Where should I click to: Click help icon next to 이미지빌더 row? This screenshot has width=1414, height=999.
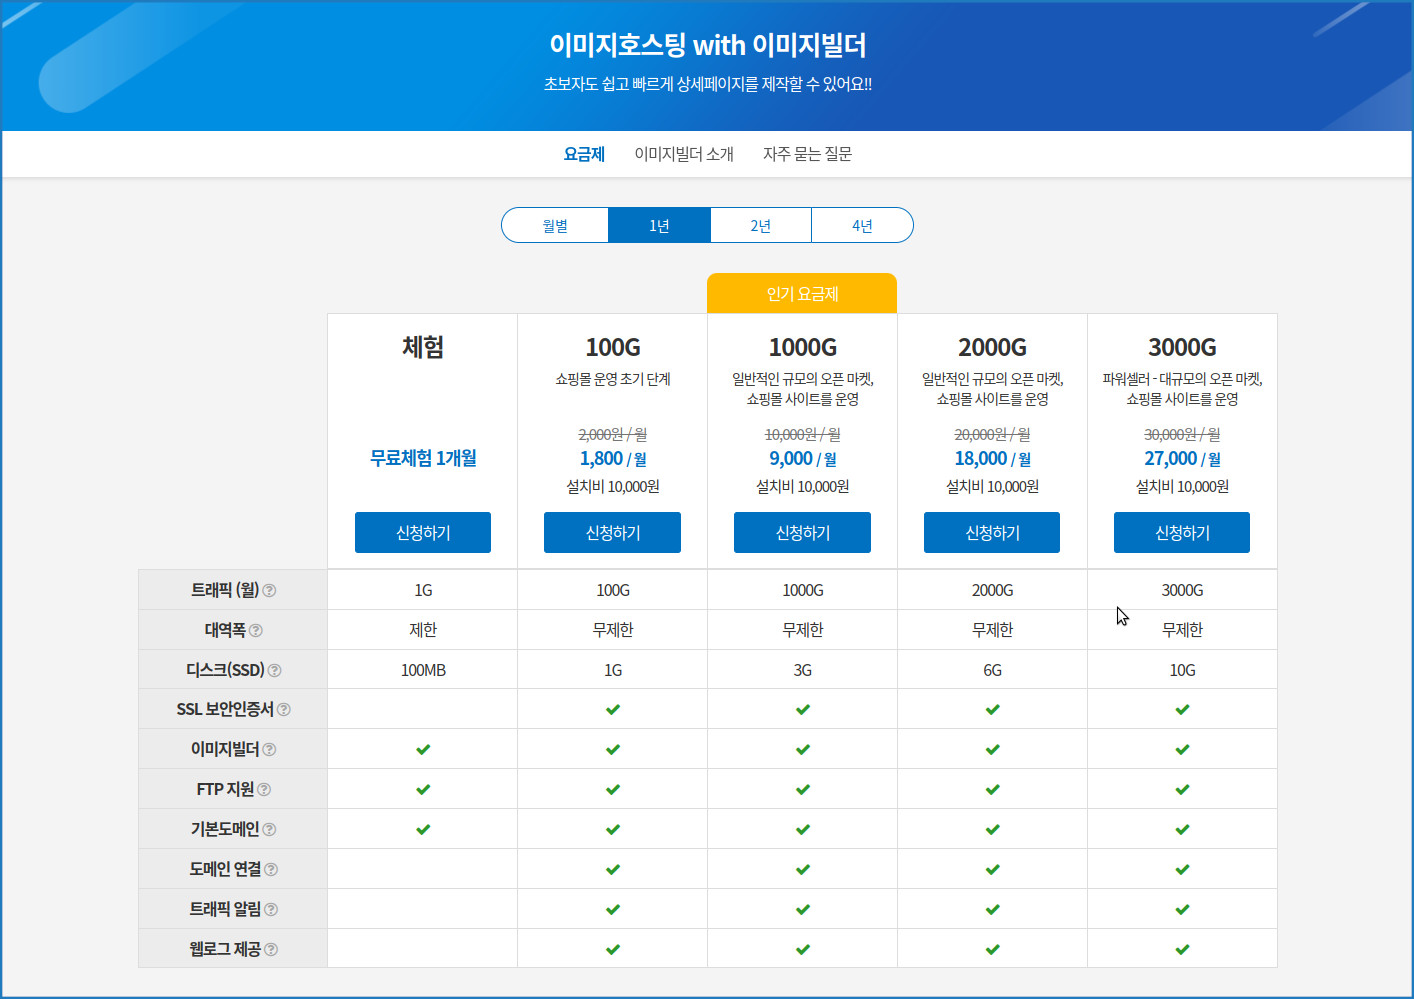point(270,750)
